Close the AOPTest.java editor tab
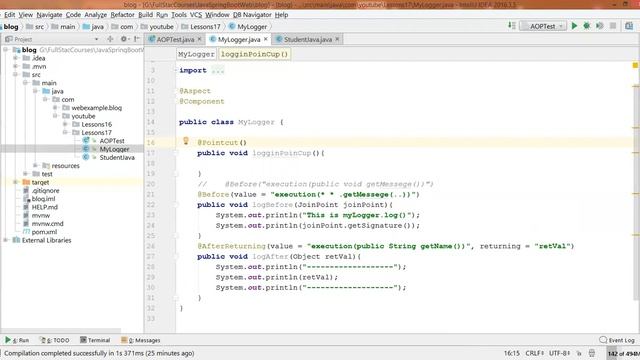 200,39
